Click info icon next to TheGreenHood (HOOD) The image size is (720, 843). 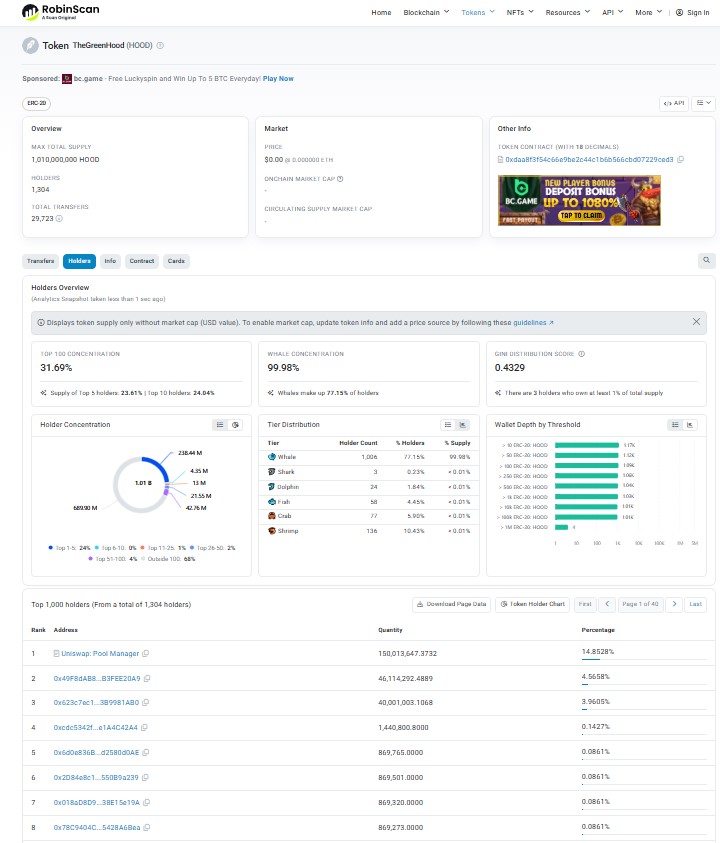click(x=160, y=46)
